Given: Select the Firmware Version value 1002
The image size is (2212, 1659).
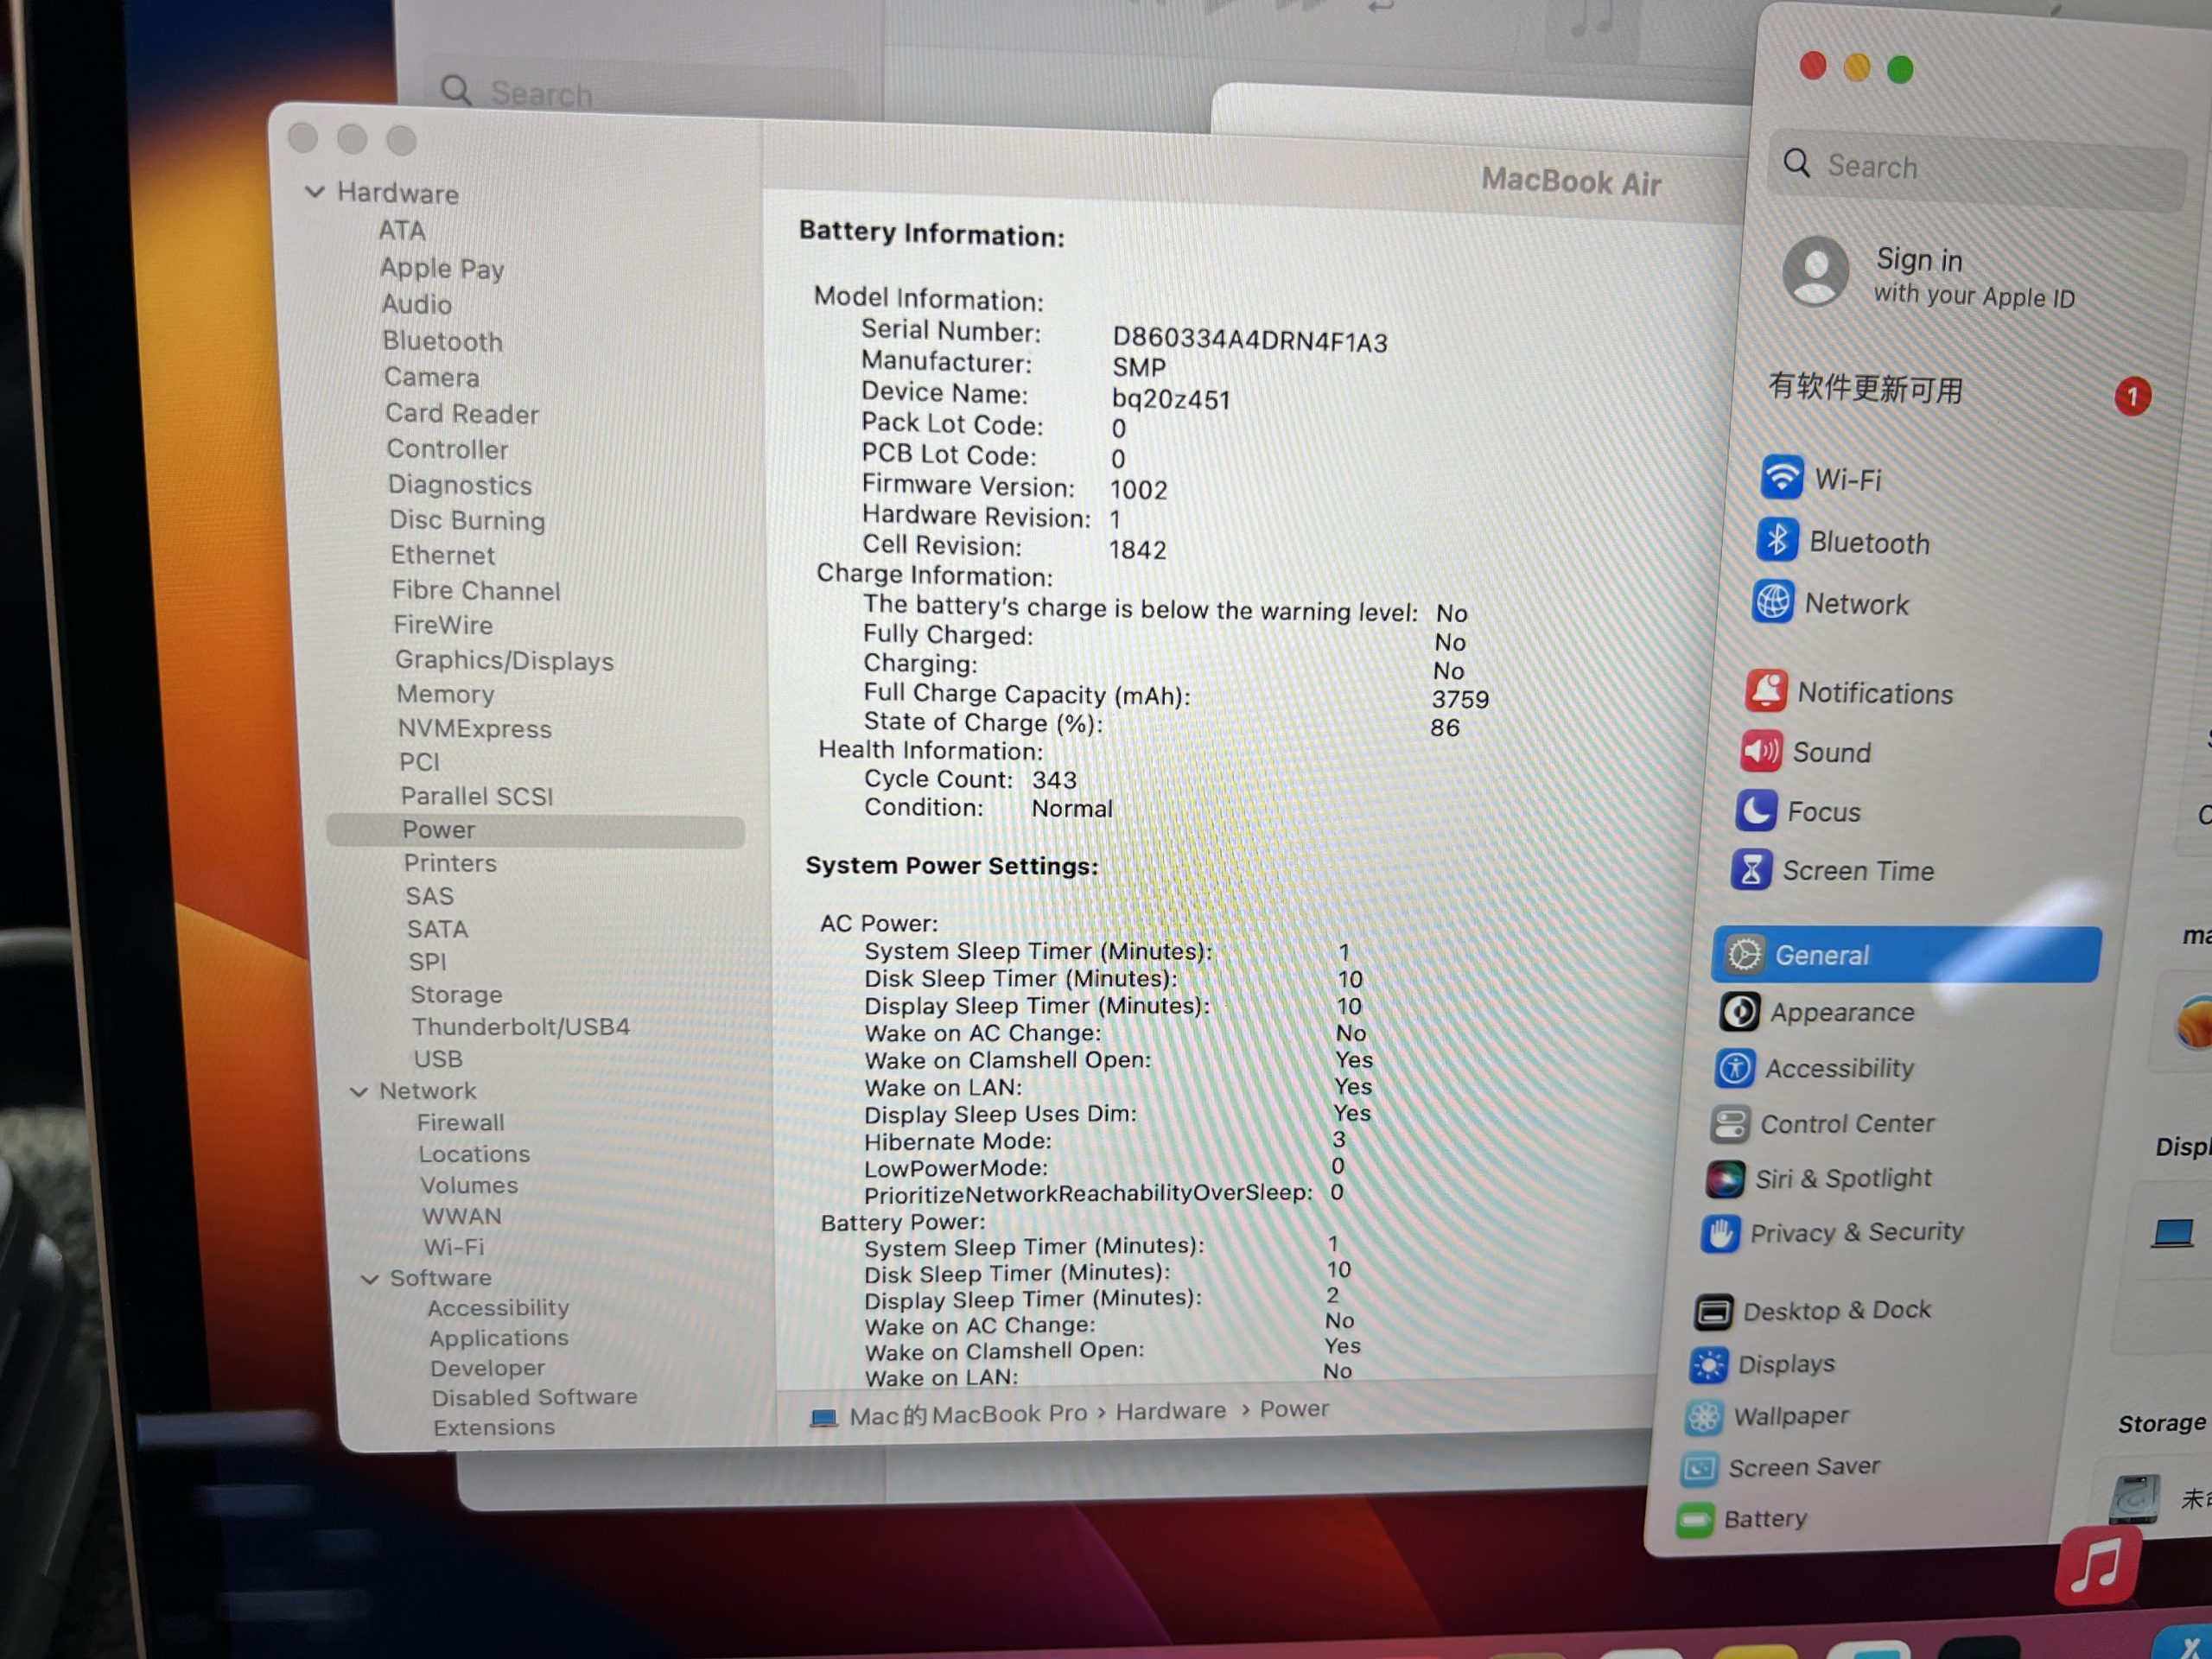Looking at the screenshot, I should (1139, 490).
